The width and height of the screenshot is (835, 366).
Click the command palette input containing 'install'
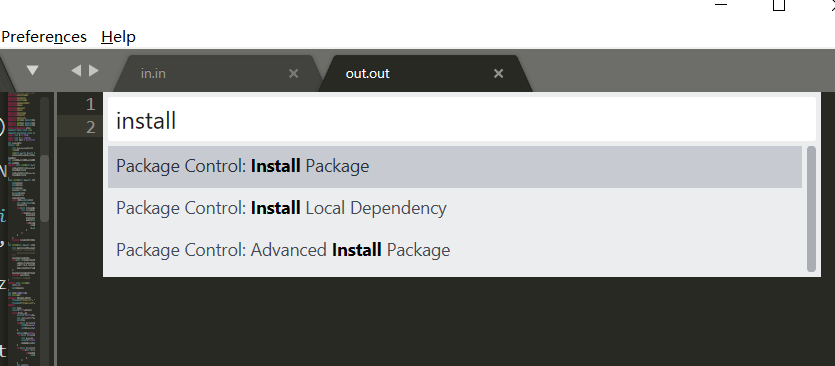[x=462, y=120]
